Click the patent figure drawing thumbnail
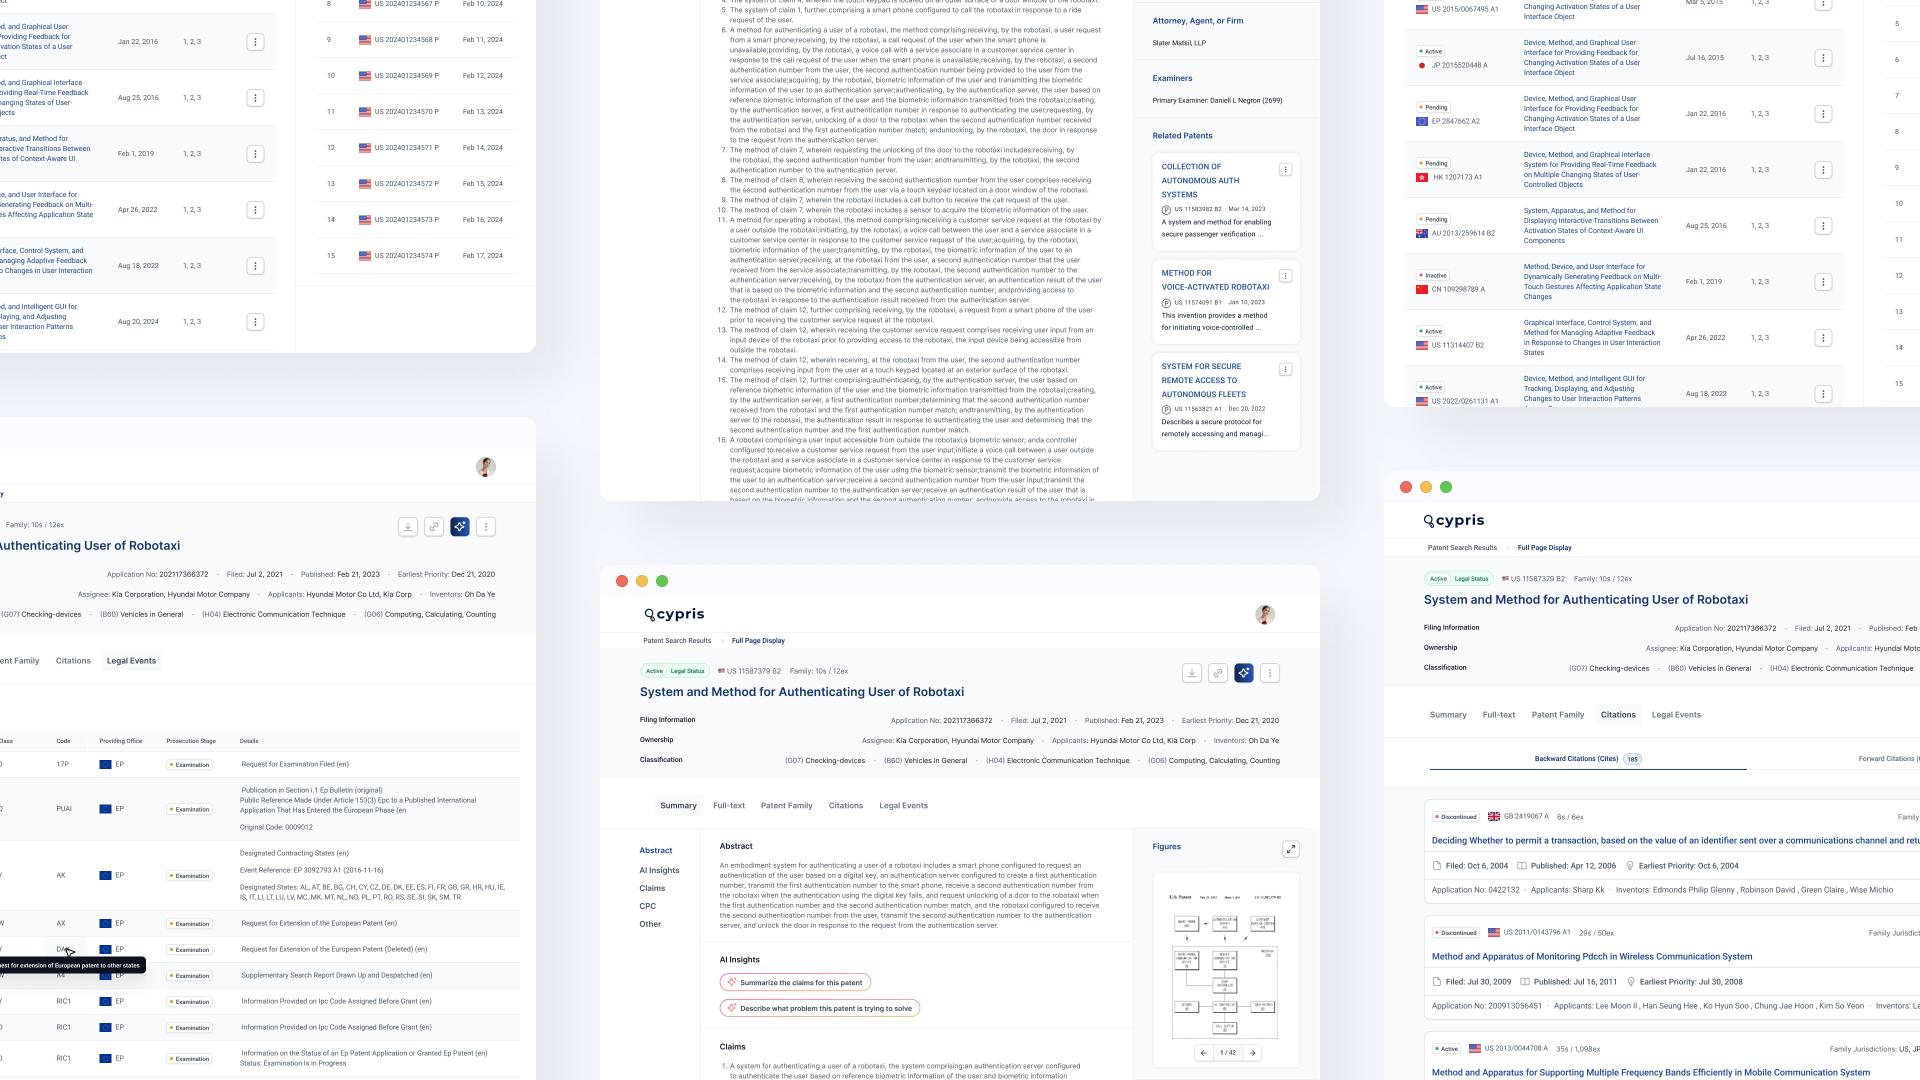Viewport: 1920px width, 1080px height. coord(1225,965)
